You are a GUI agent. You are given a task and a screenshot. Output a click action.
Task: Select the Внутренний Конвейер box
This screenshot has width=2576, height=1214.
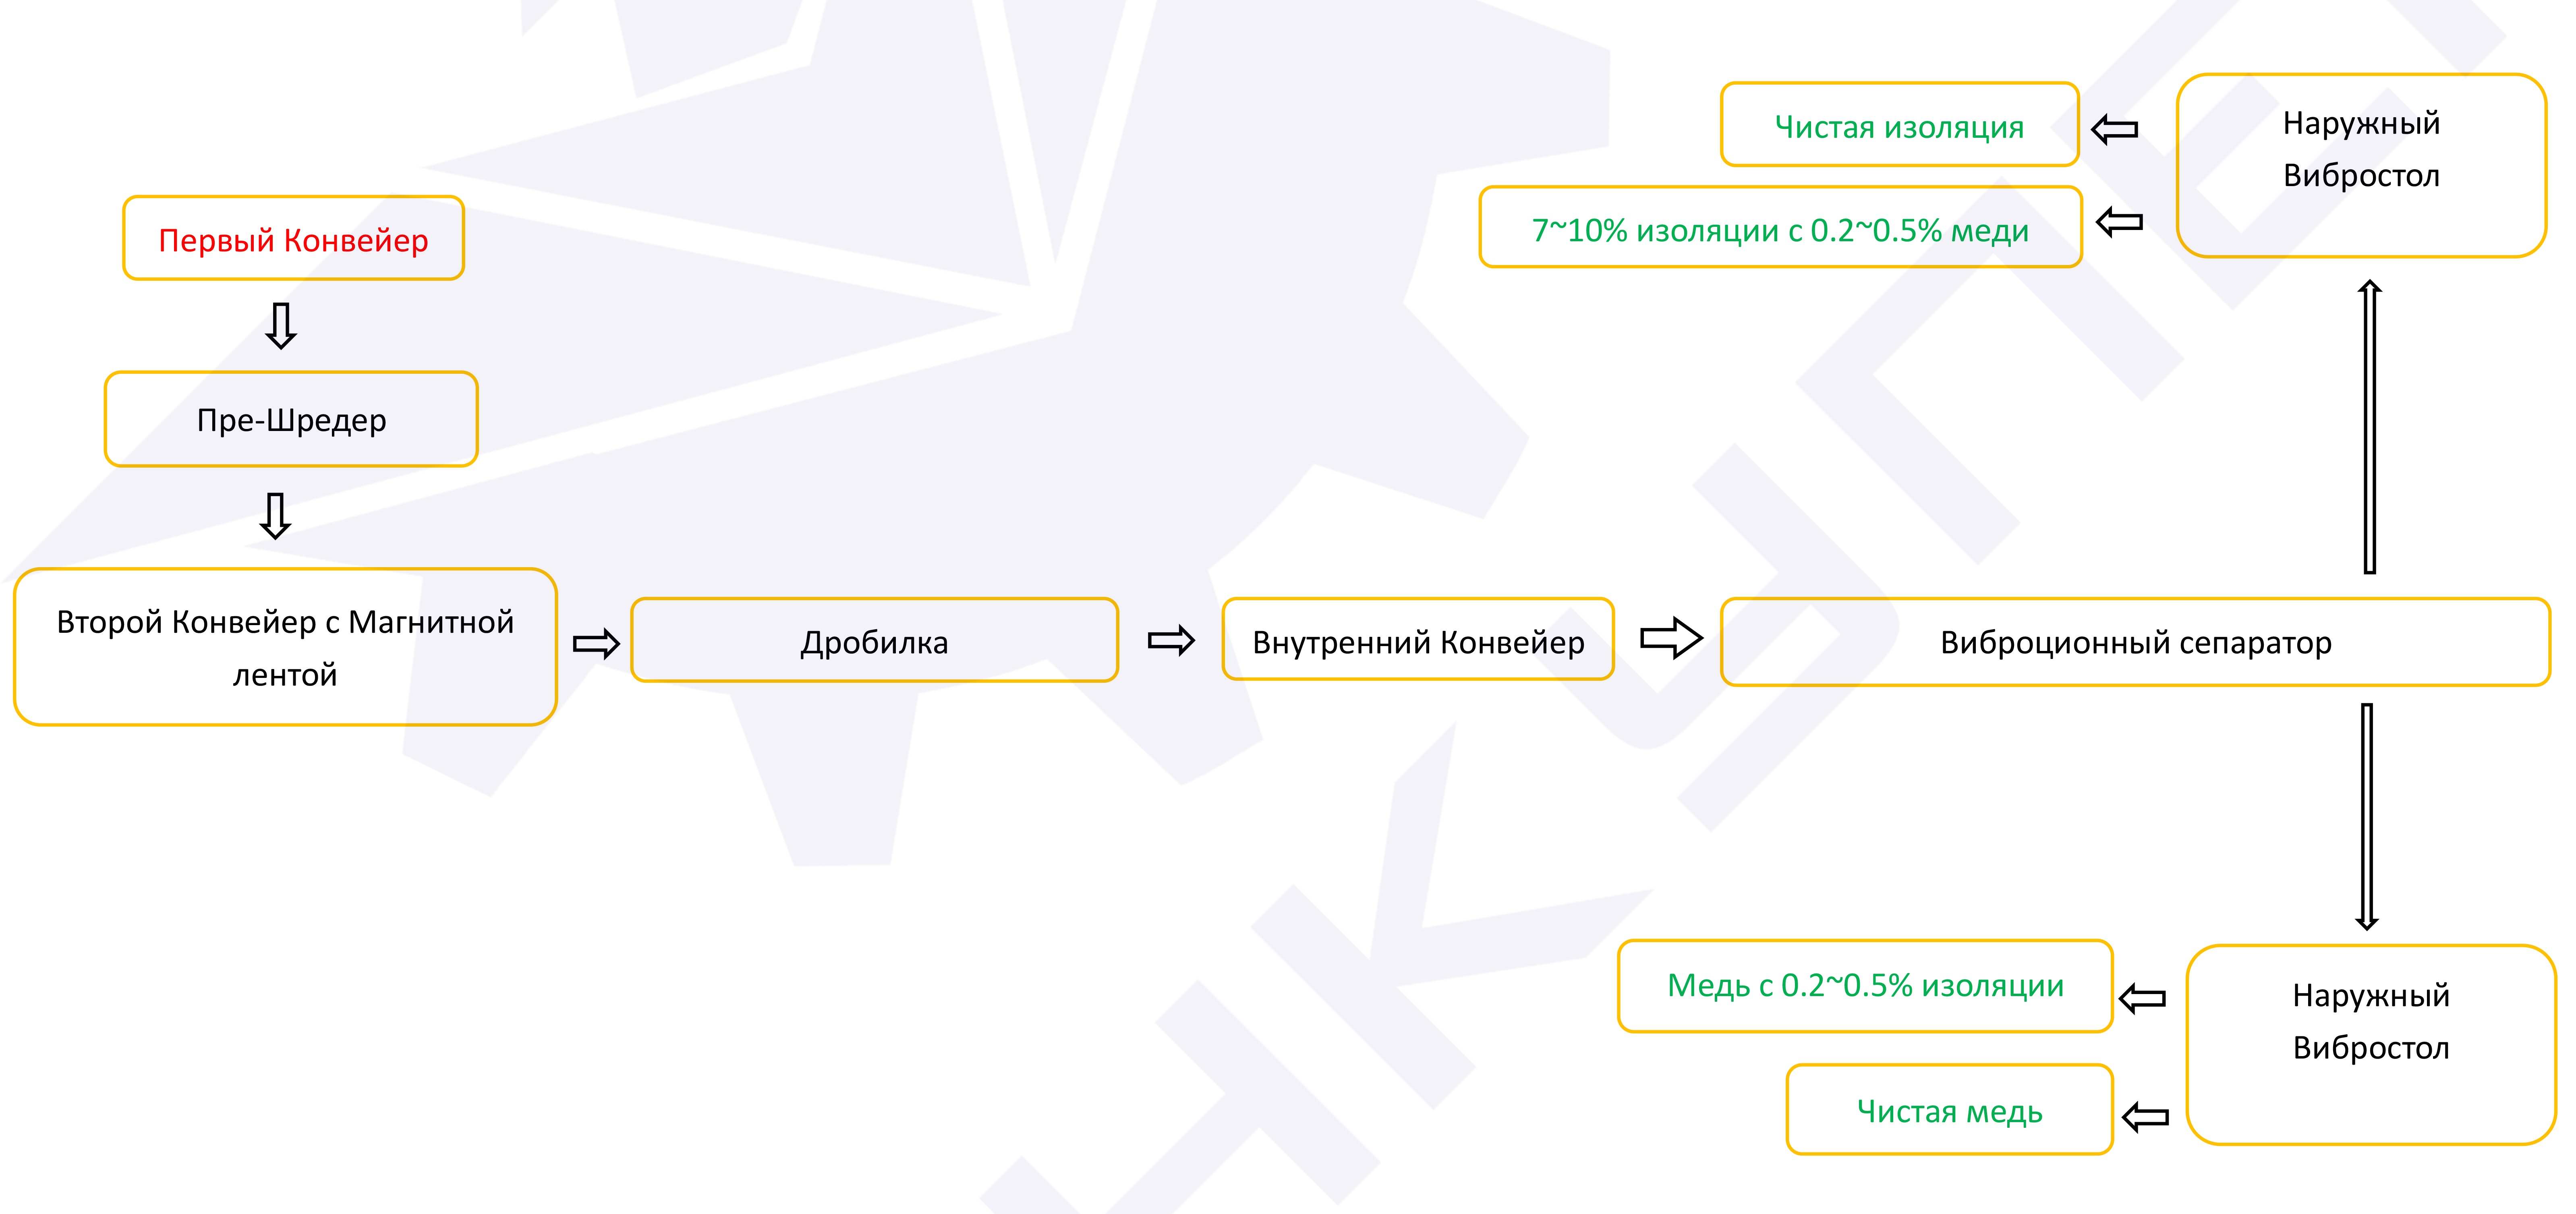[1417, 640]
